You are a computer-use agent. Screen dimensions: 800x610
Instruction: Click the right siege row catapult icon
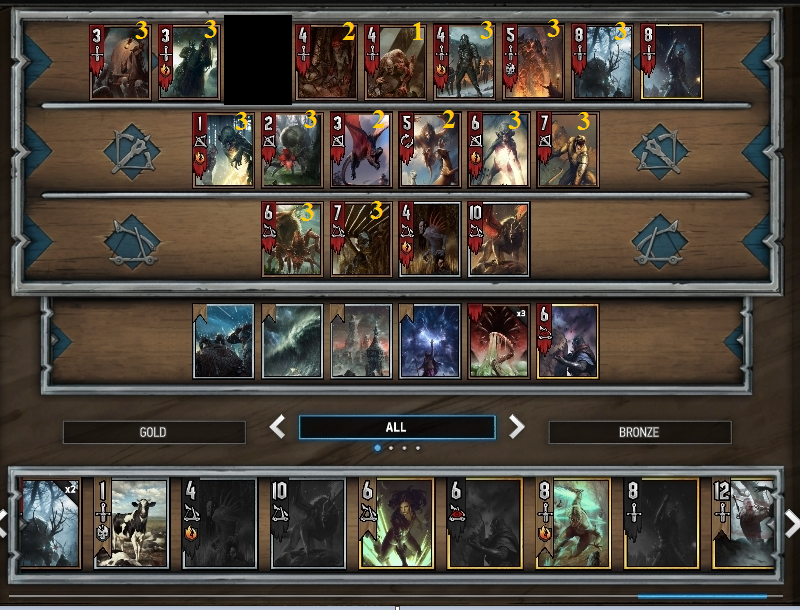(x=660, y=241)
